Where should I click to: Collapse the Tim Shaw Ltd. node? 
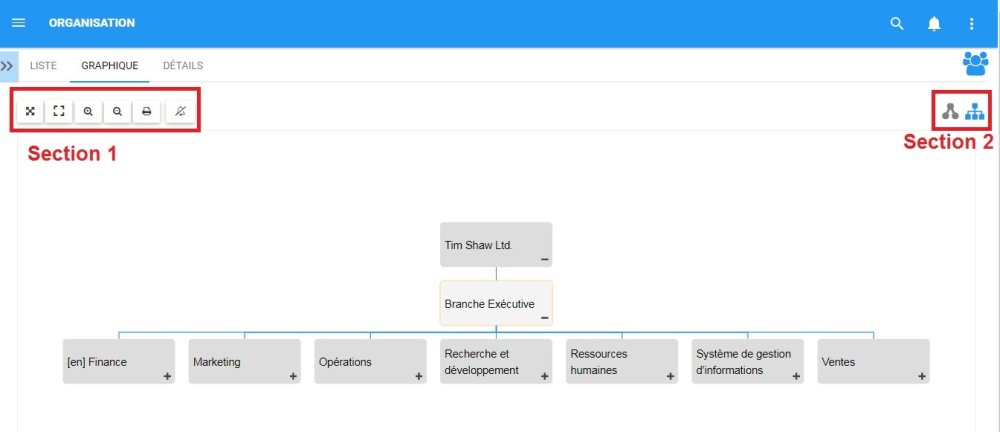tap(544, 259)
